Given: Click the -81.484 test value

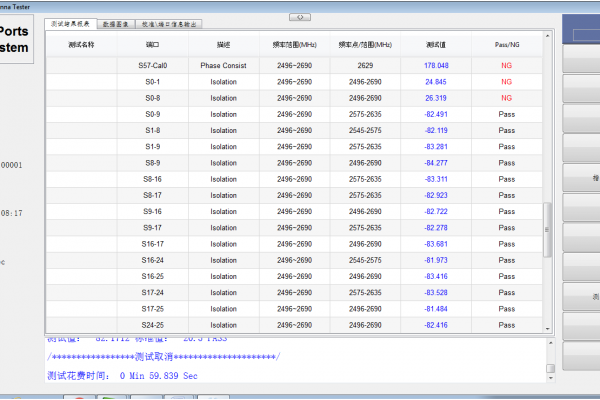Looking at the screenshot, I should tap(436, 309).
